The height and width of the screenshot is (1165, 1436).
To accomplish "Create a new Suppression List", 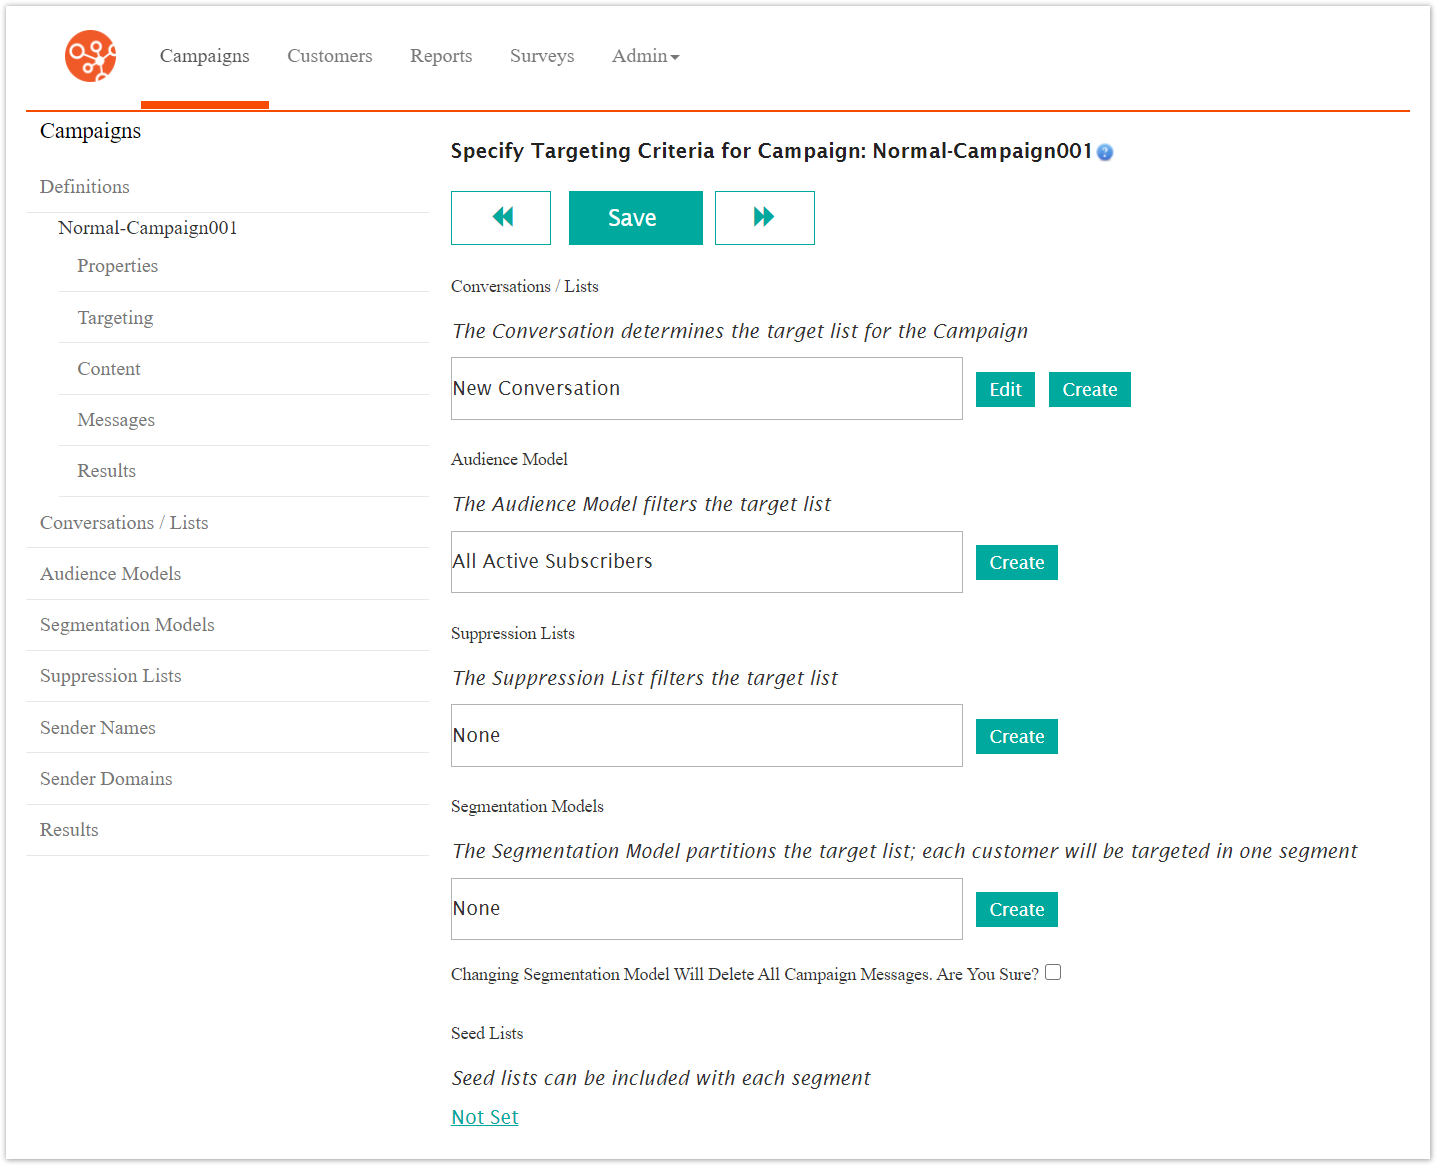I will coord(1016,737).
